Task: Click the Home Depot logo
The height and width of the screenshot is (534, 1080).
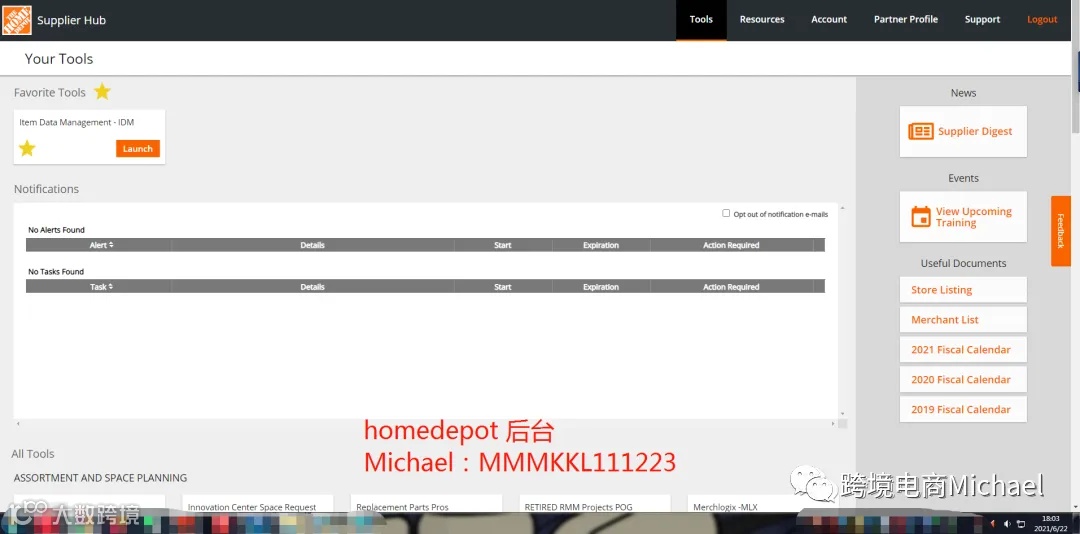Action: pyautogui.click(x=17, y=20)
